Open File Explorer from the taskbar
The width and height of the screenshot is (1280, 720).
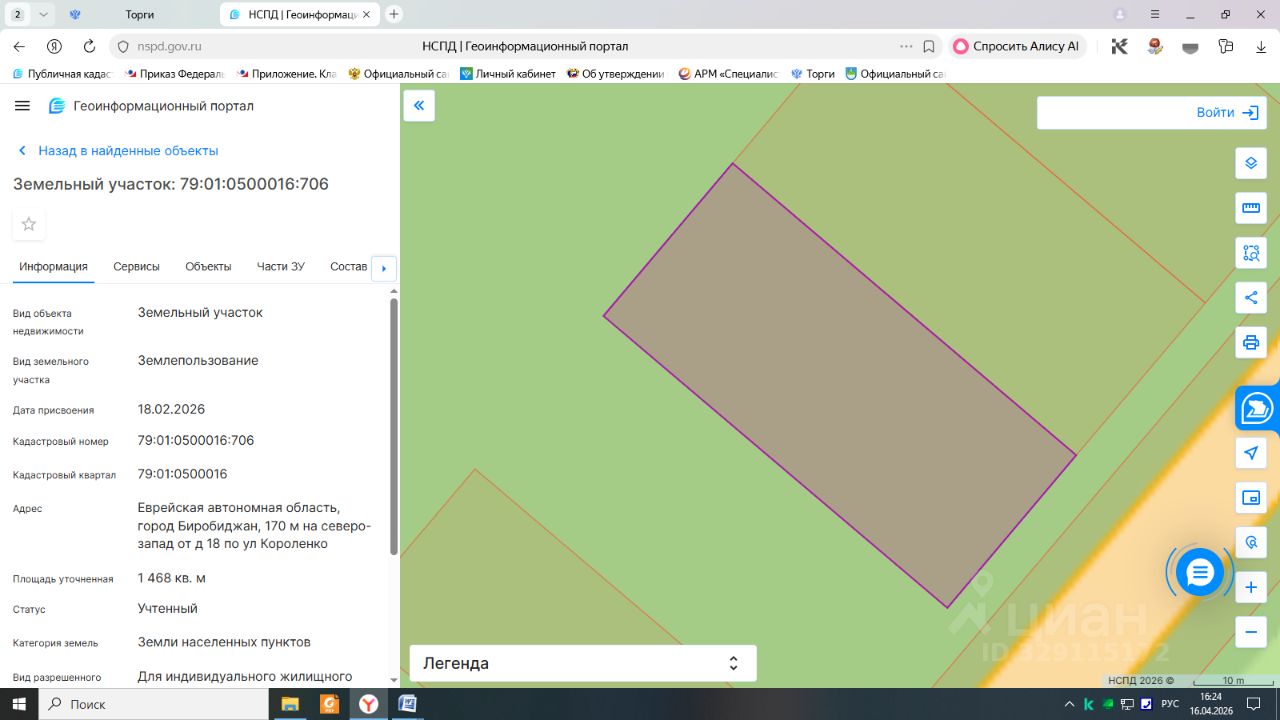(x=290, y=704)
